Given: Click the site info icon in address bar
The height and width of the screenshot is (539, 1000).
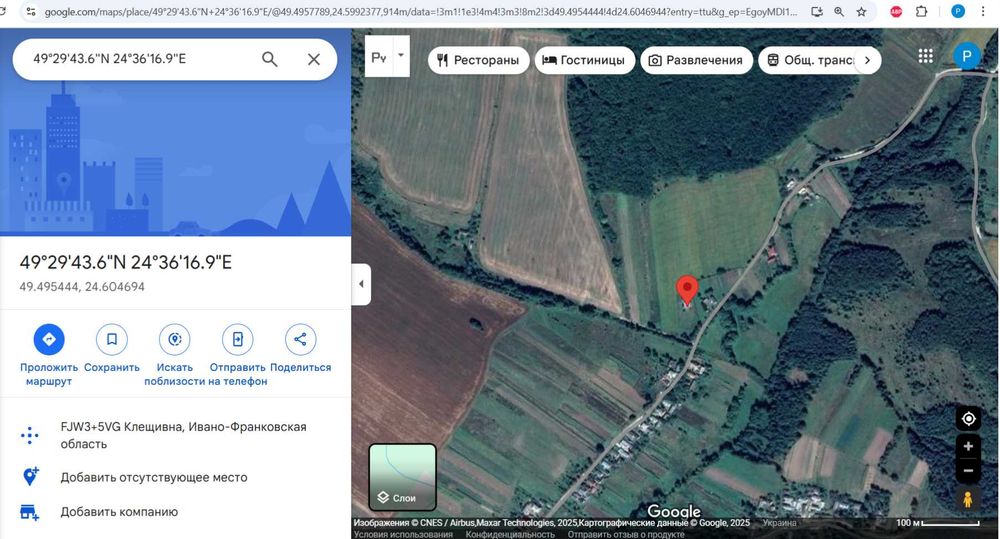Looking at the screenshot, I should (31, 12).
